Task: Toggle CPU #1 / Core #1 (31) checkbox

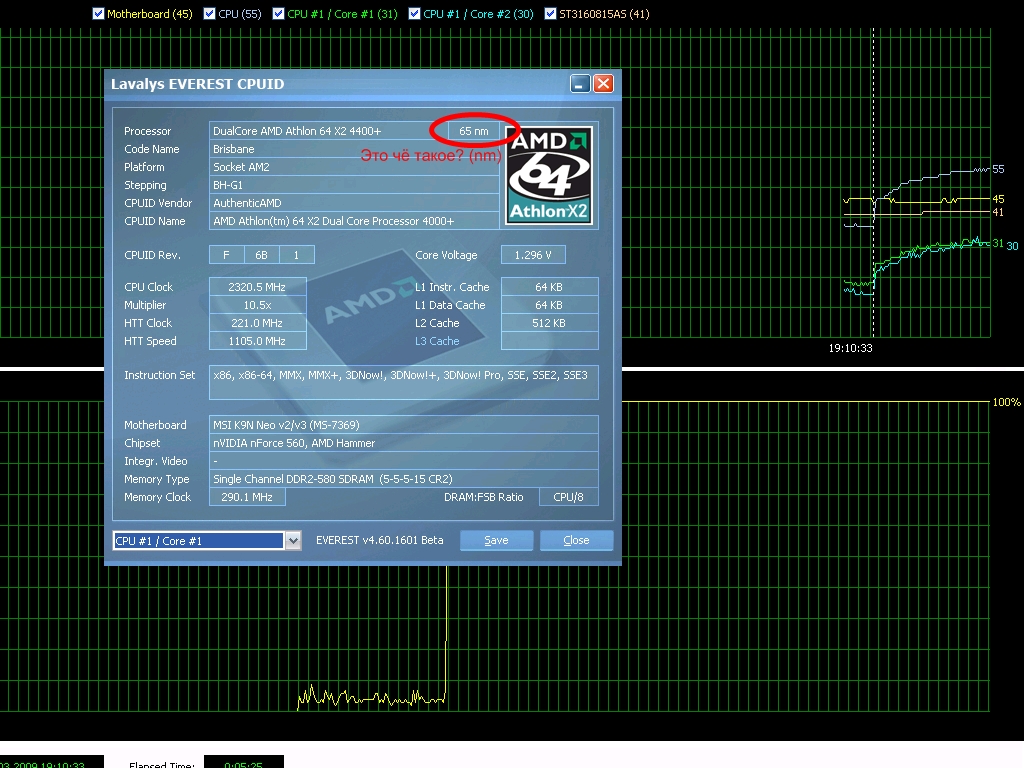Action: [x=278, y=14]
